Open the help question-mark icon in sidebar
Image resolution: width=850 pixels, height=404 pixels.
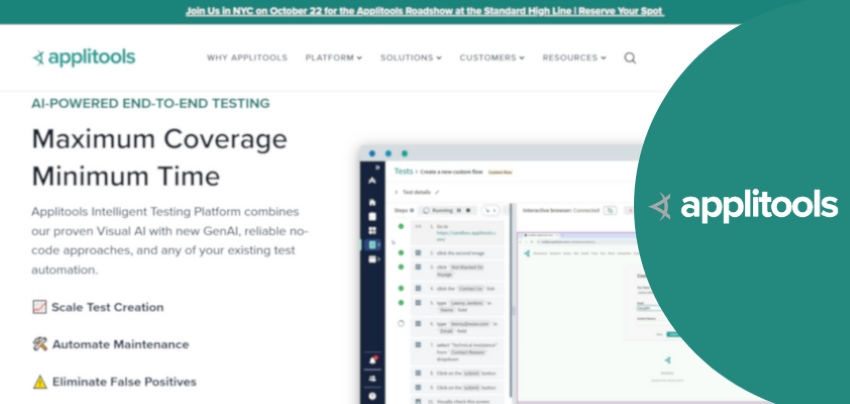[372, 396]
